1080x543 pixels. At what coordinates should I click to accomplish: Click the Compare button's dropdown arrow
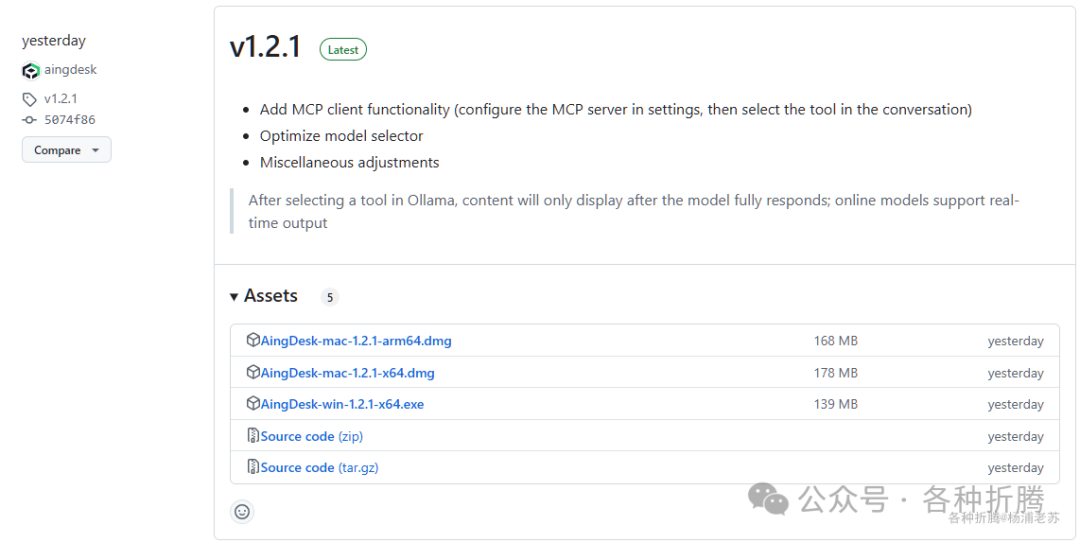point(96,151)
